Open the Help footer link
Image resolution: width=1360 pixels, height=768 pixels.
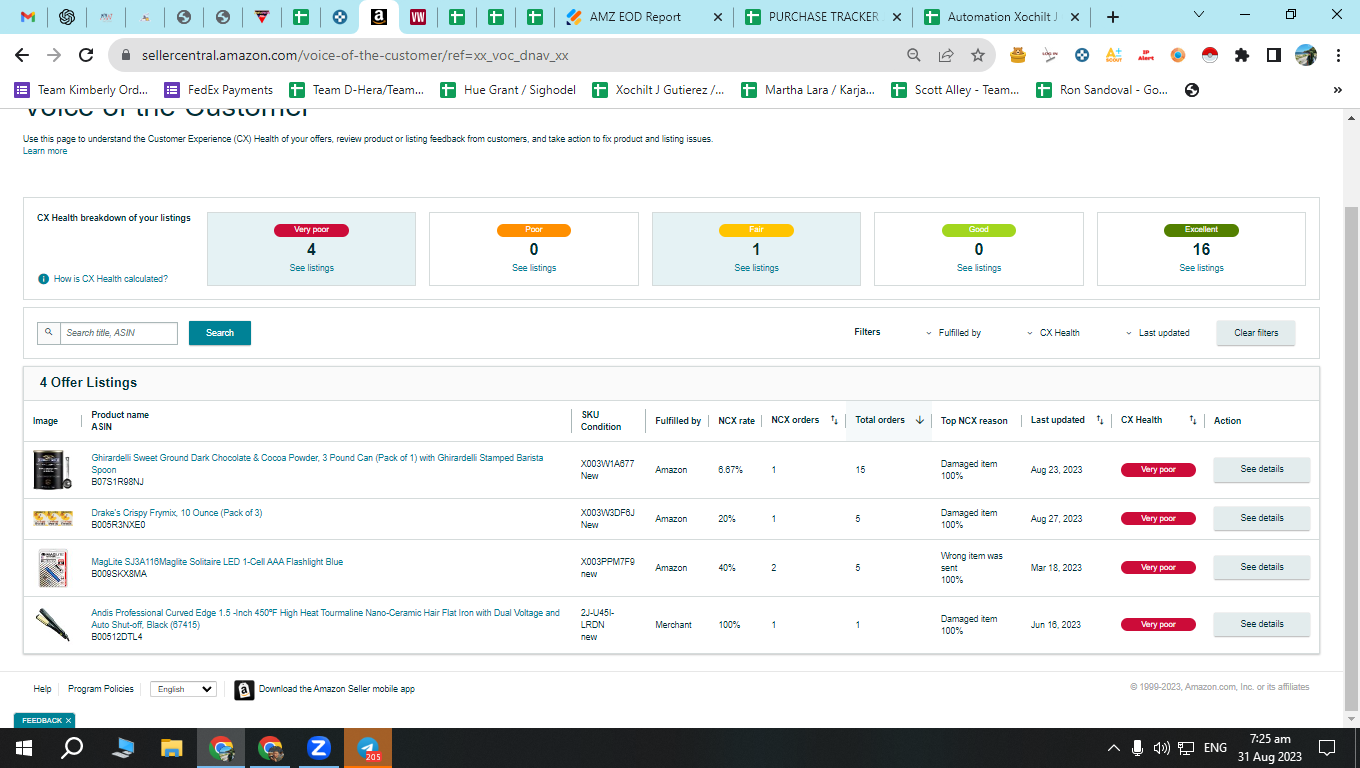(x=42, y=689)
